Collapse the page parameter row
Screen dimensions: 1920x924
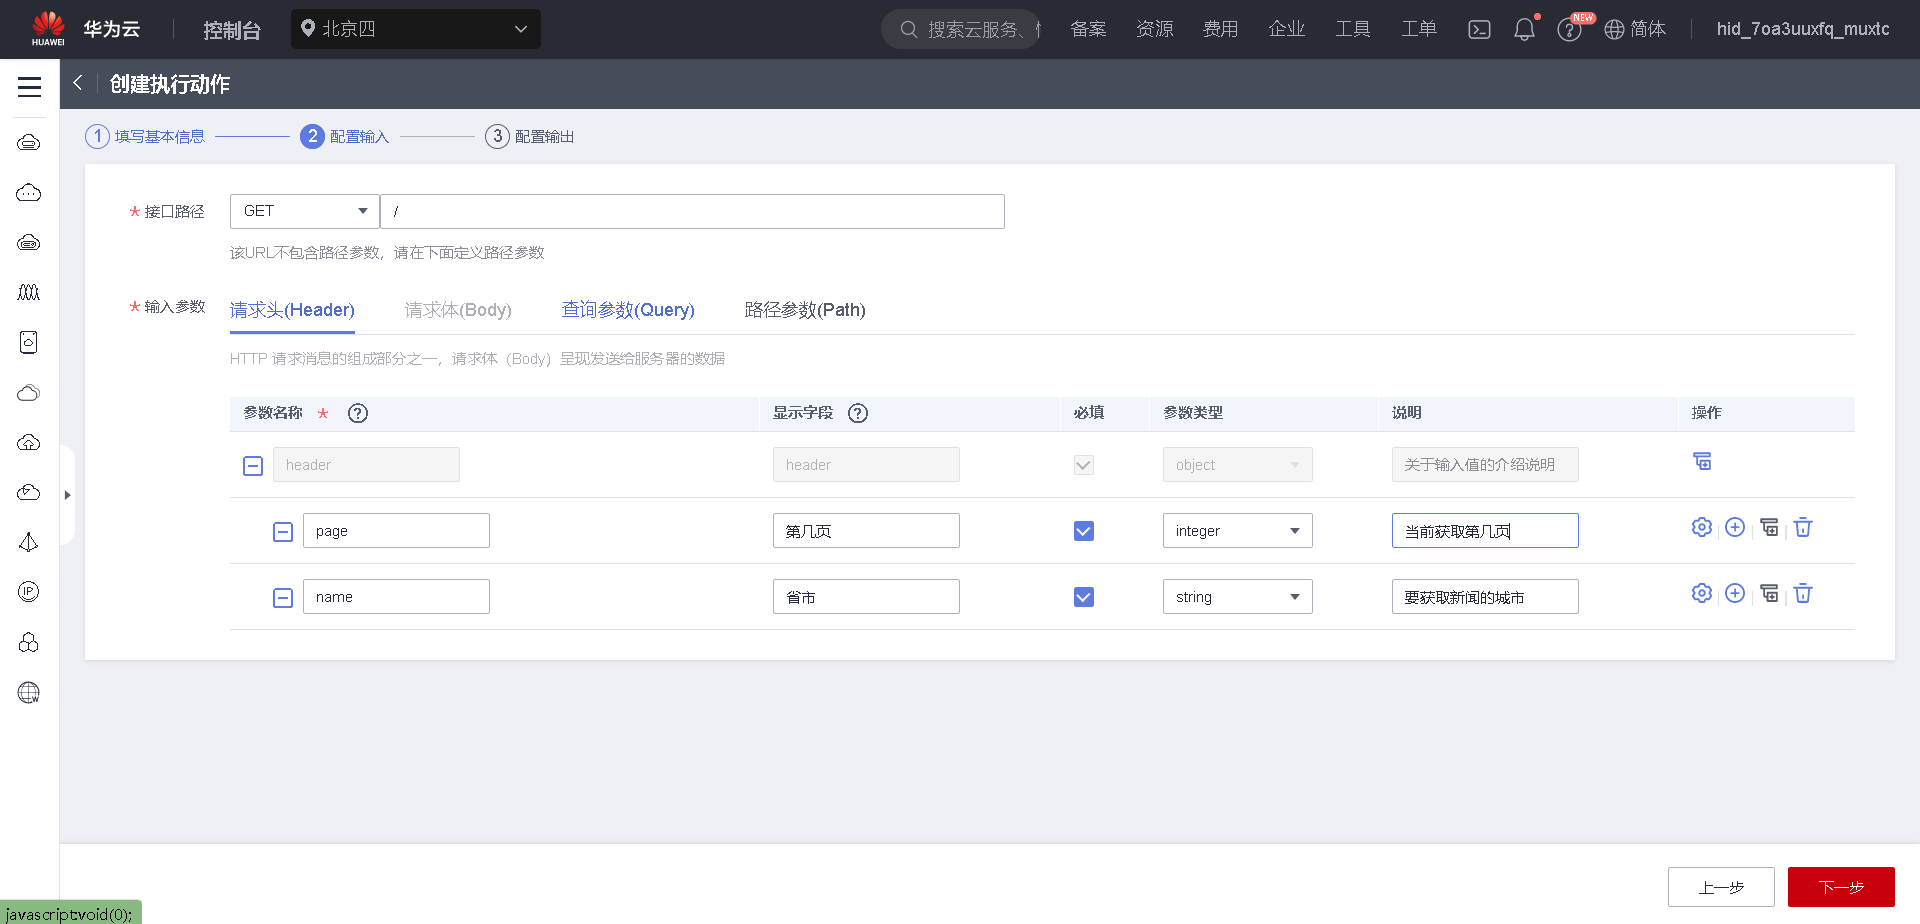click(283, 532)
